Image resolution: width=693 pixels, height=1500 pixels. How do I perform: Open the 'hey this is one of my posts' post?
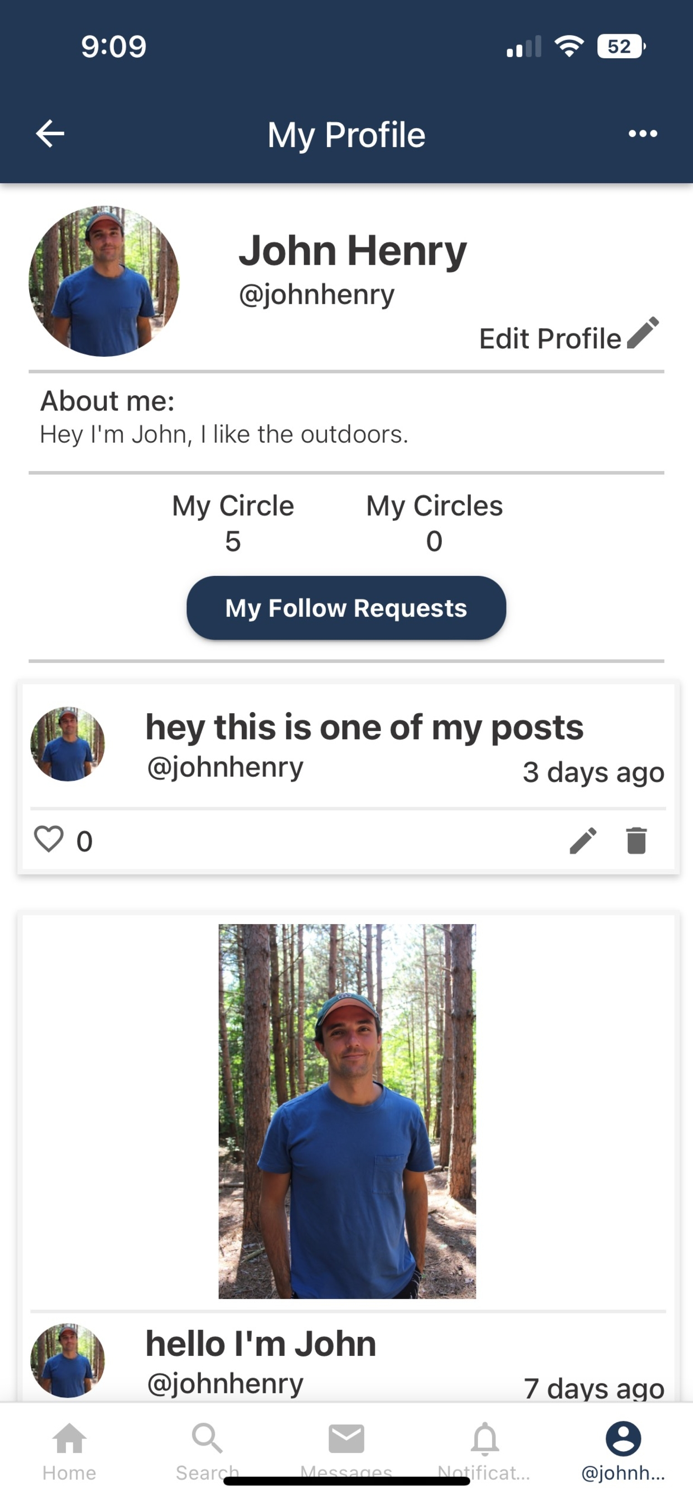364,728
